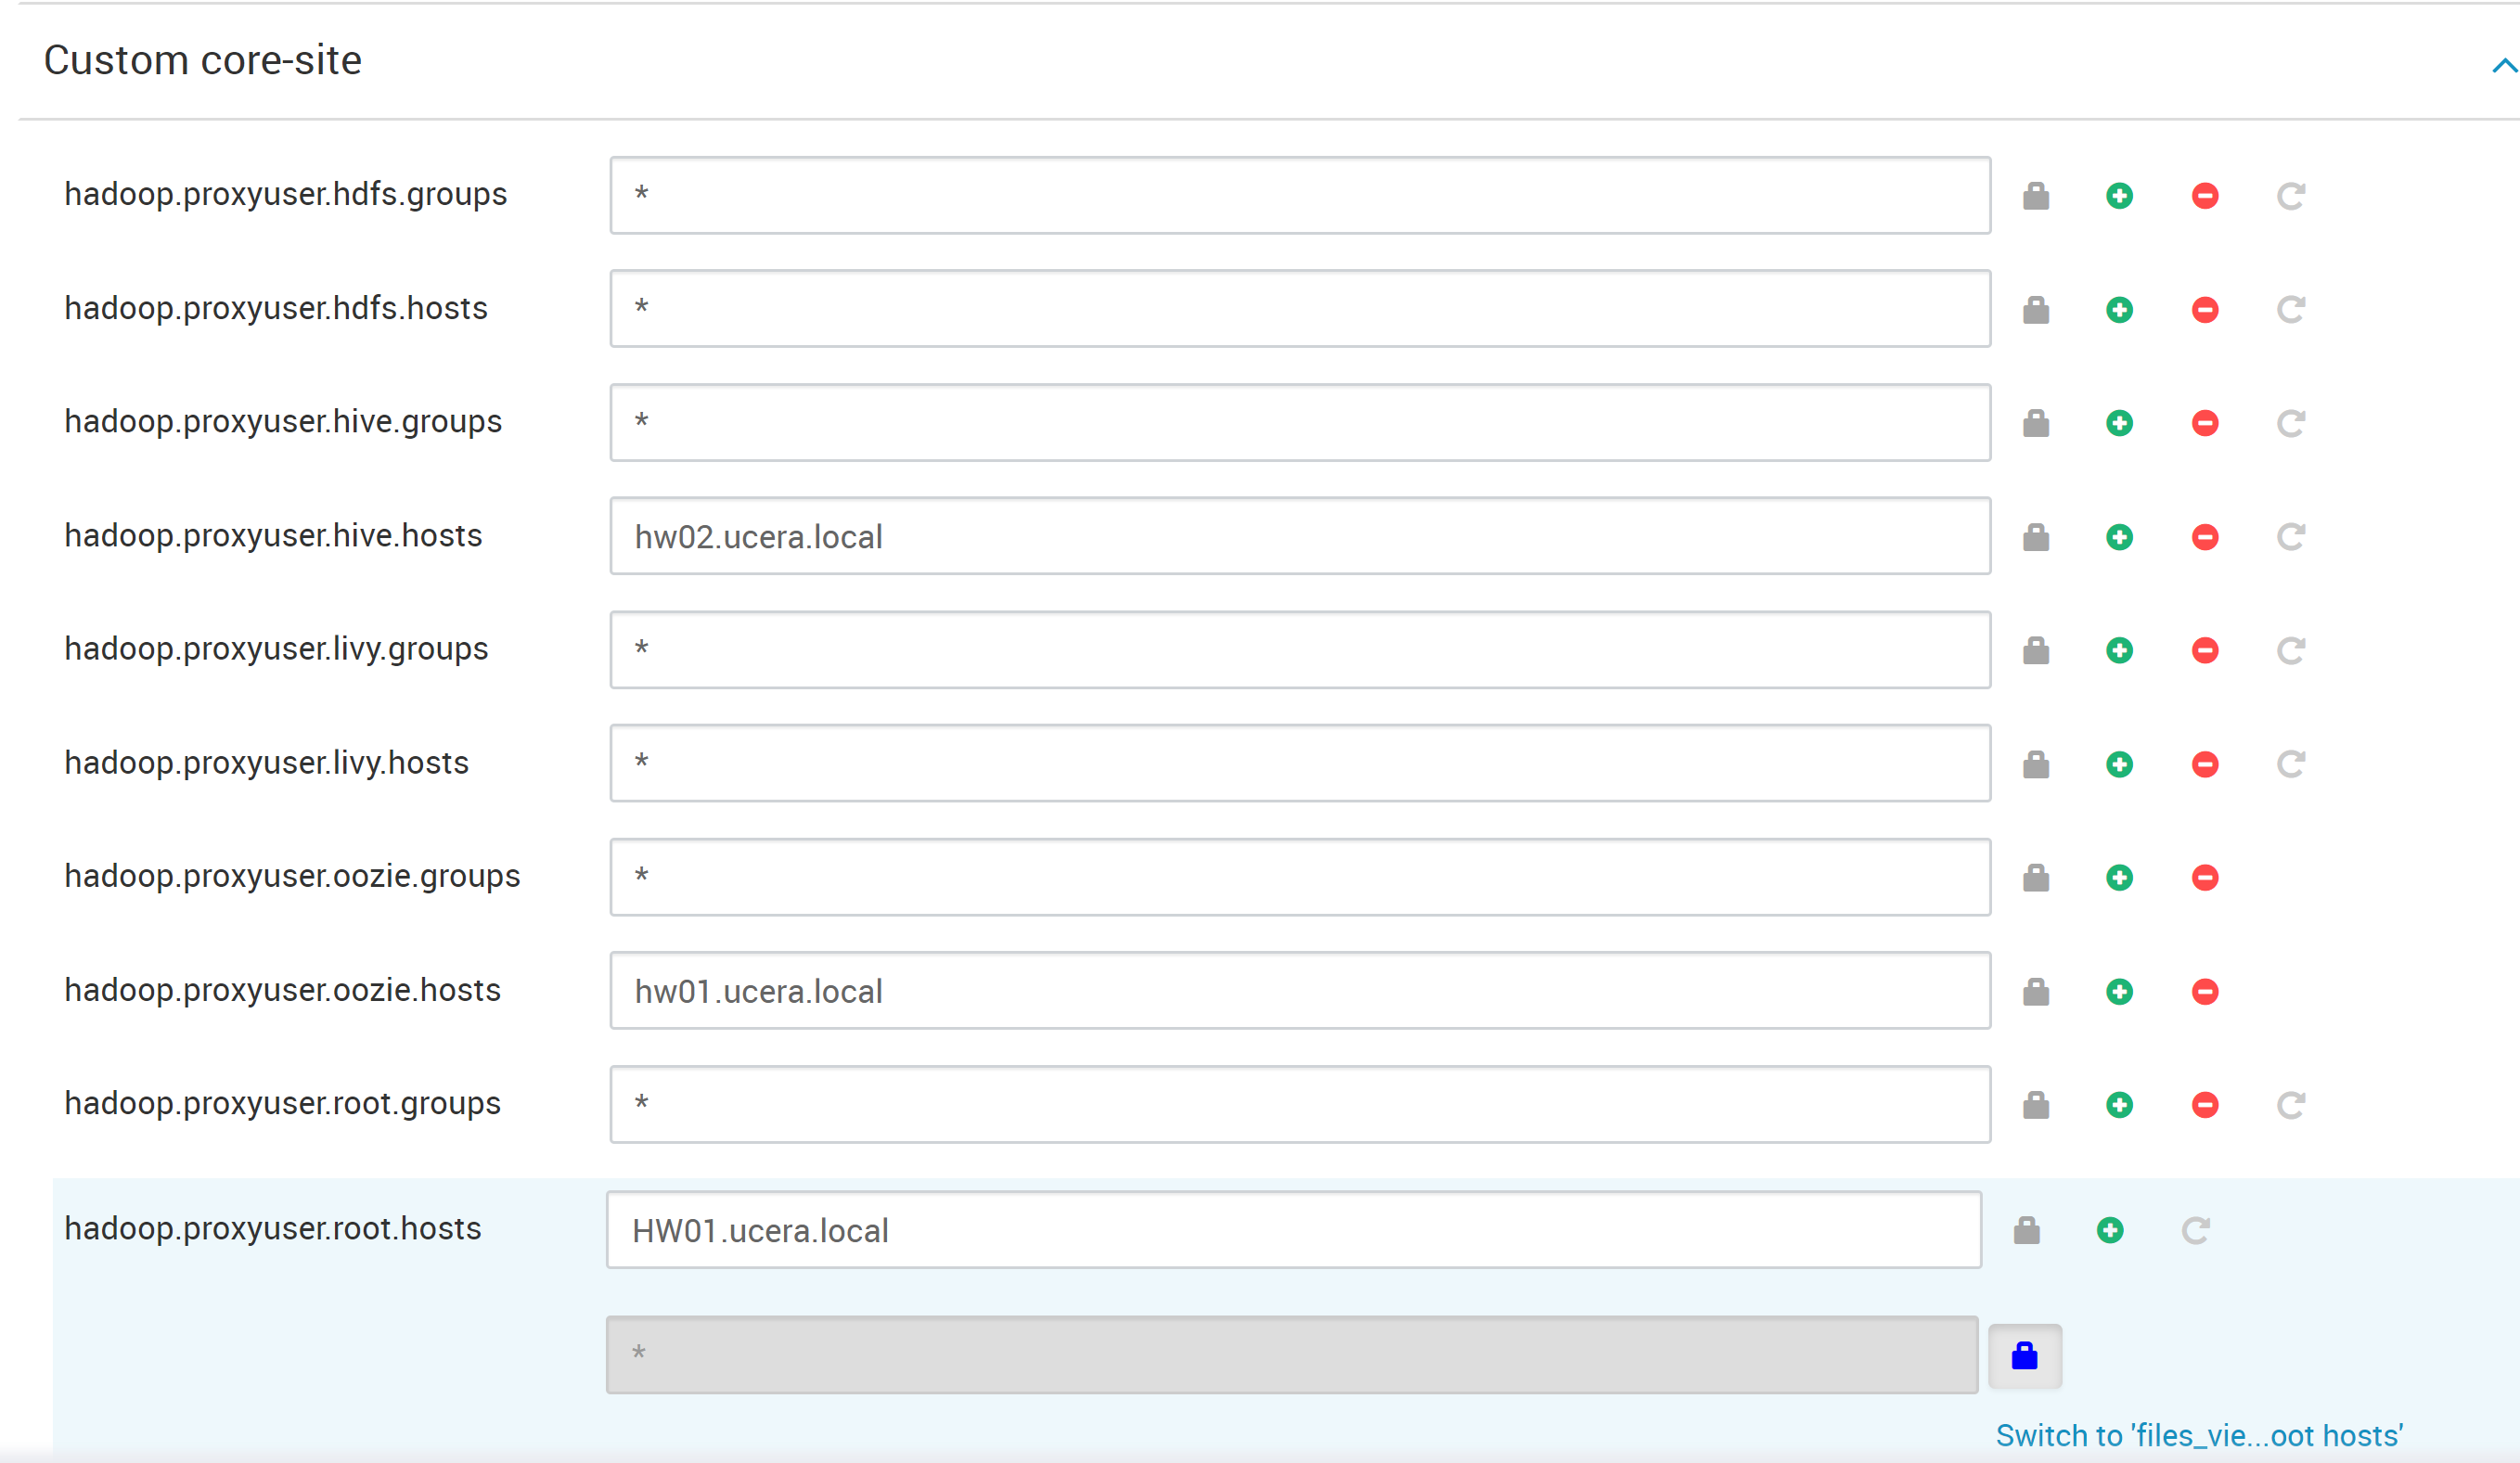This screenshot has height=1463, width=2520.
Task: Undo changes to hadoop.proxyuser.root.hosts value
Action: pos(2194,1230)
